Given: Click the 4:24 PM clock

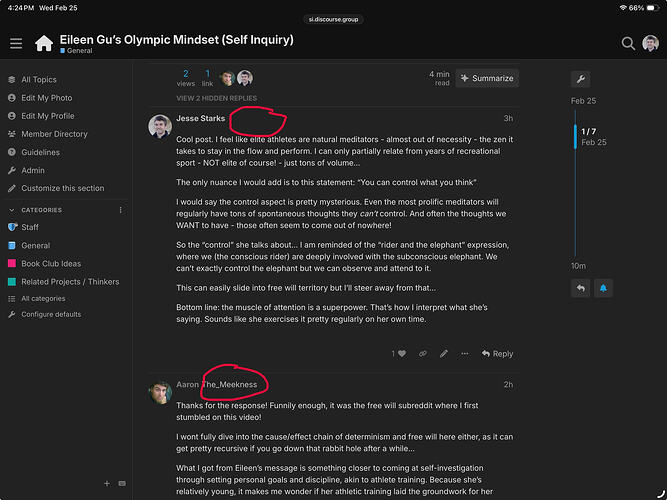Looking at the screenshot, I should pyautogui.click(x=20, y=8).
